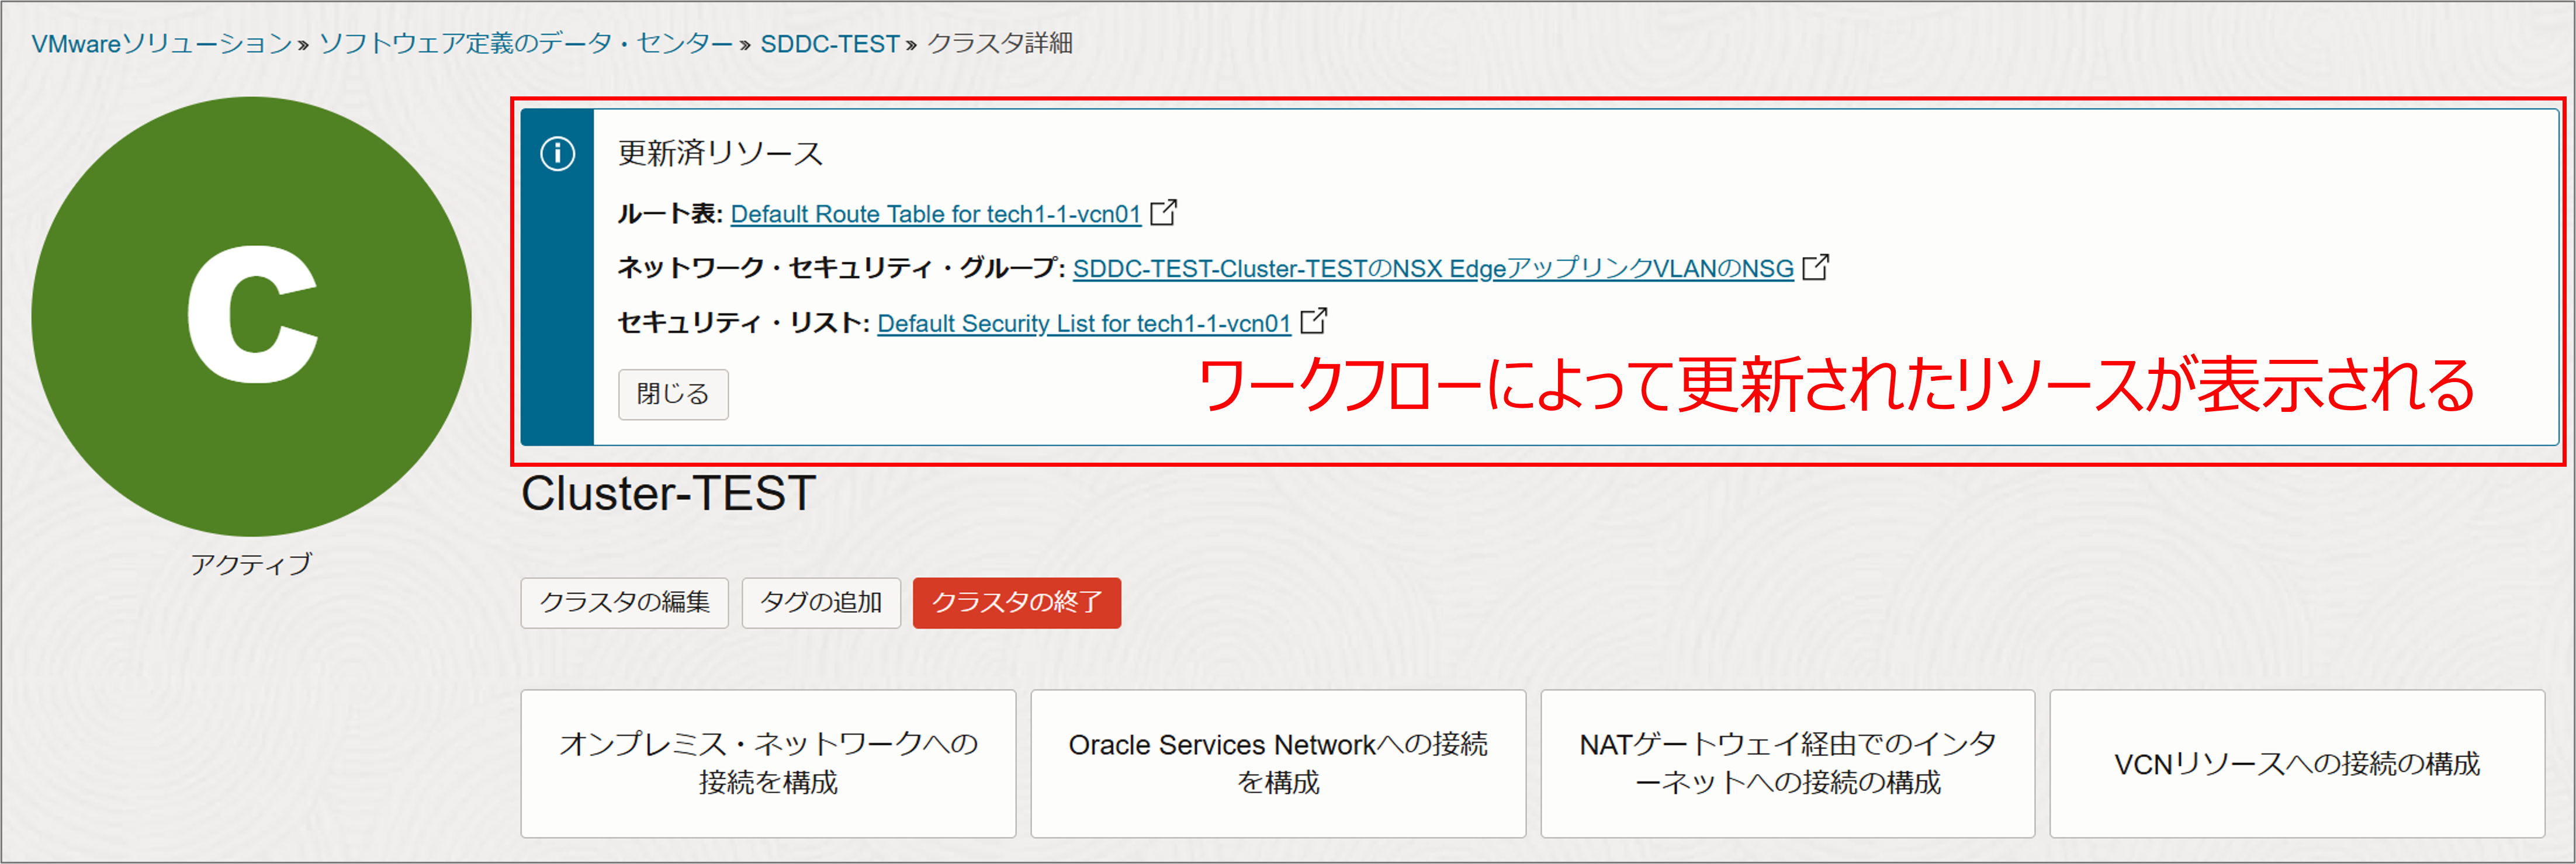Image resolution: width=2576 pixels, height=864 pixels.
Task: Click the ネットワーク・セキュリティ・グループ label
Action: click(x=841, y=268)
